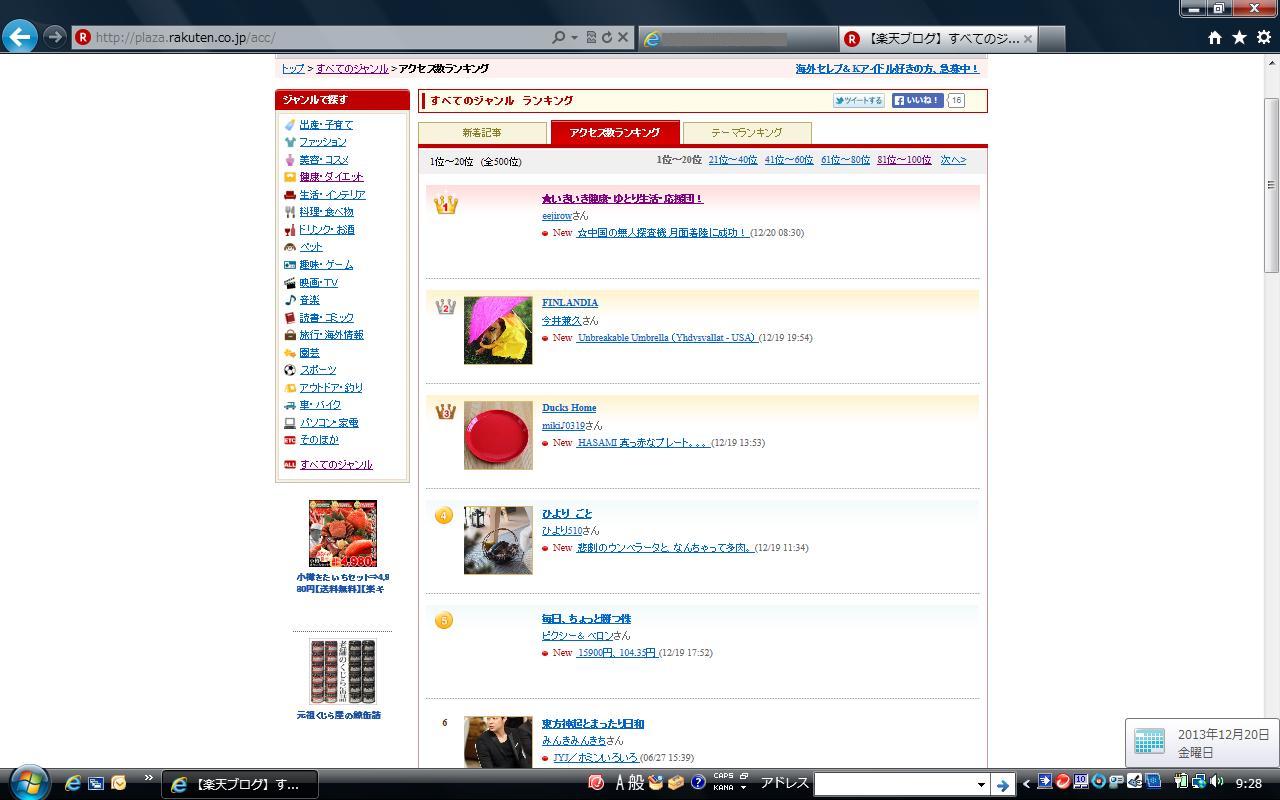Open Favorites star icon
The width and height of the screenshot is (1280, 800).
(1239, 38)
